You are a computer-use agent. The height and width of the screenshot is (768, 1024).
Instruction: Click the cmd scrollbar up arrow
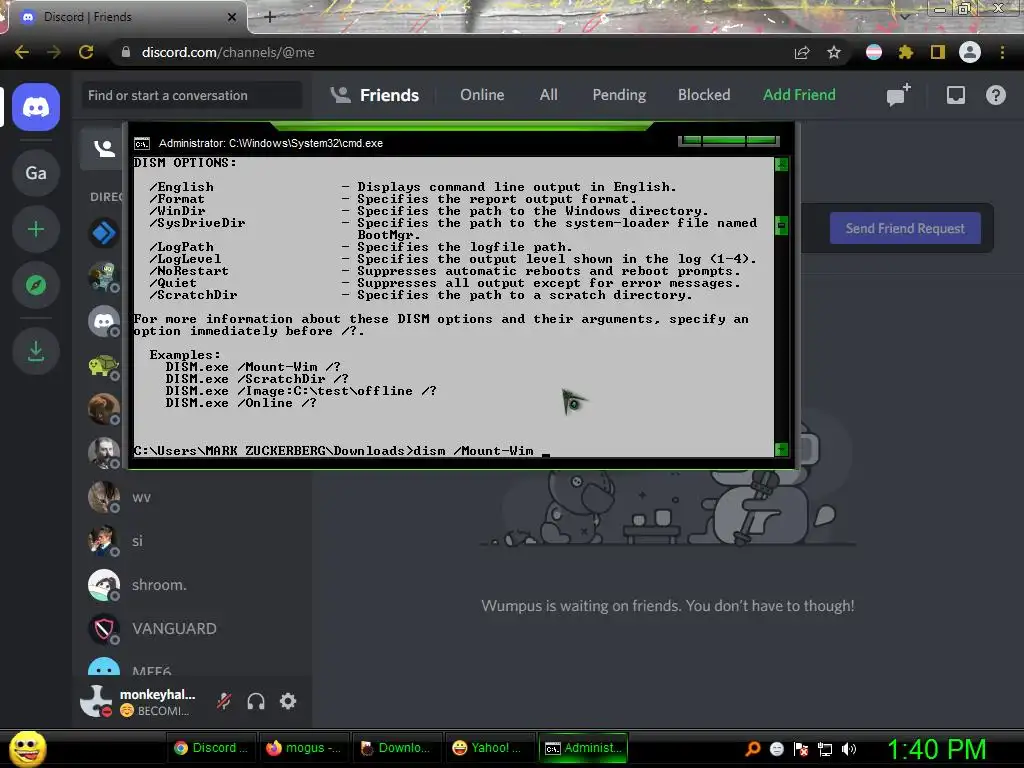pos(781,164)
